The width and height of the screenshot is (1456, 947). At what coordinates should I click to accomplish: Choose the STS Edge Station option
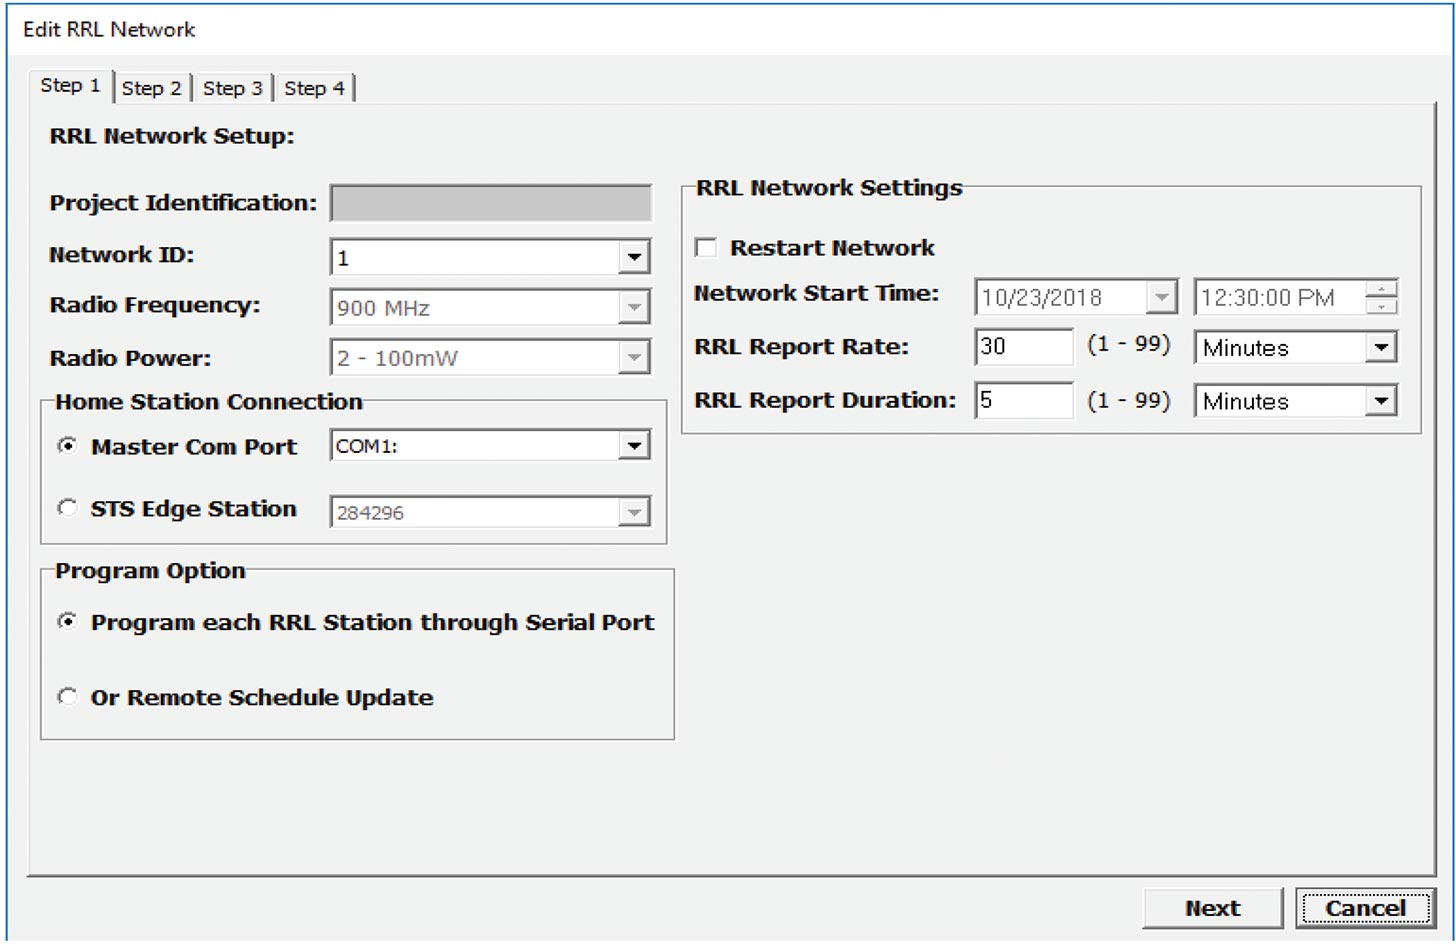click(x=66, y=508)
